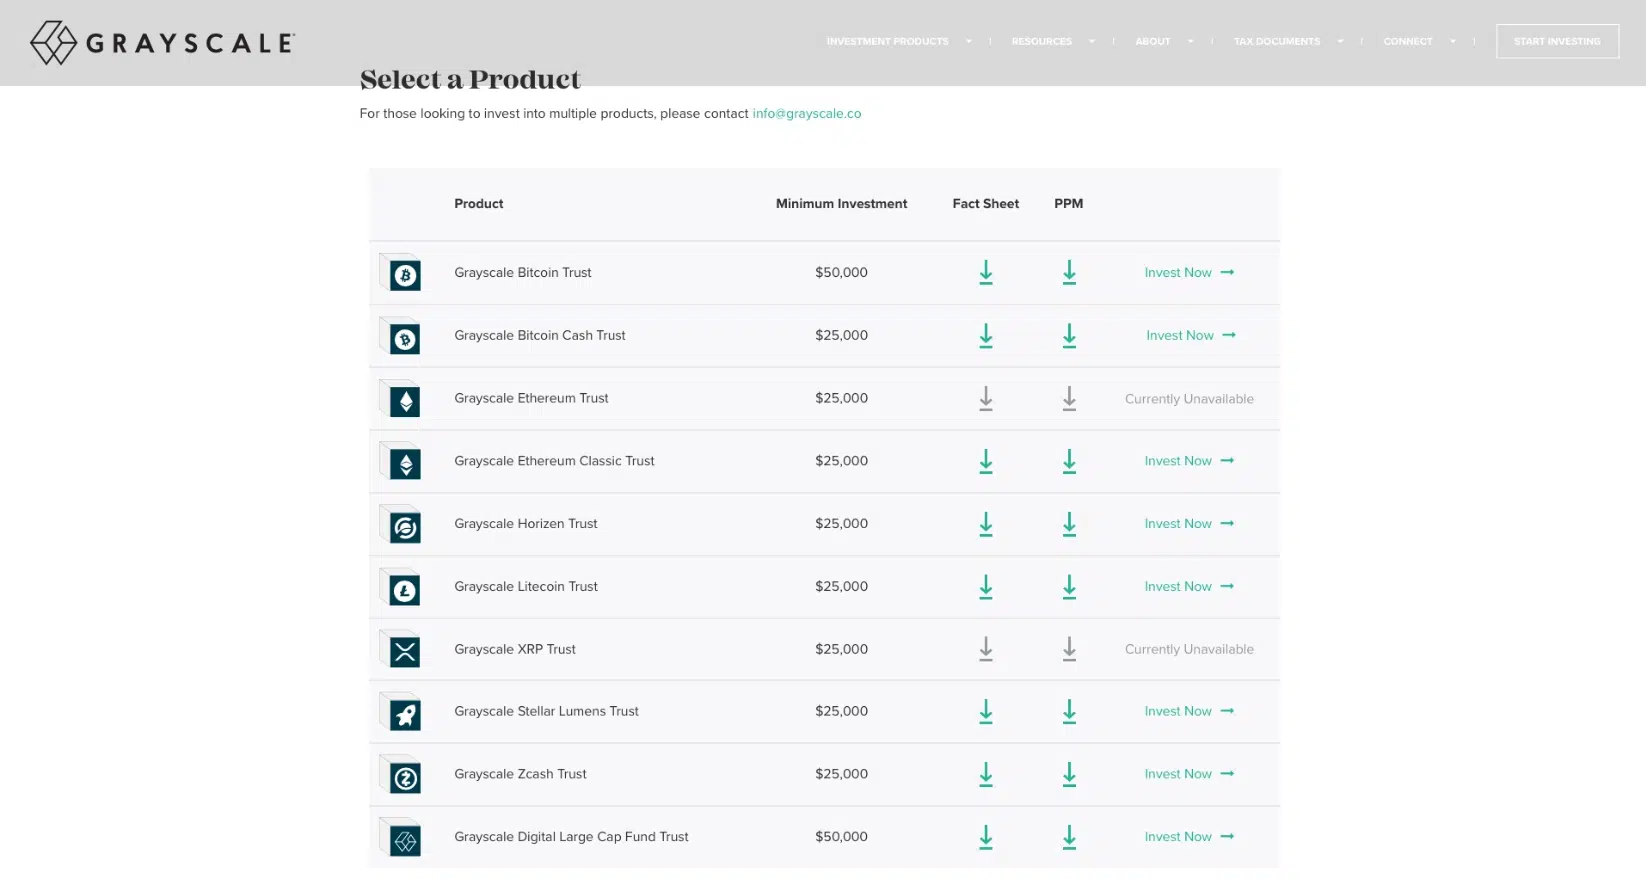Invest Now in Grayscale Bitcoin Trust
Viewport: 1646px width, 879px height.
pos(1188,273)
